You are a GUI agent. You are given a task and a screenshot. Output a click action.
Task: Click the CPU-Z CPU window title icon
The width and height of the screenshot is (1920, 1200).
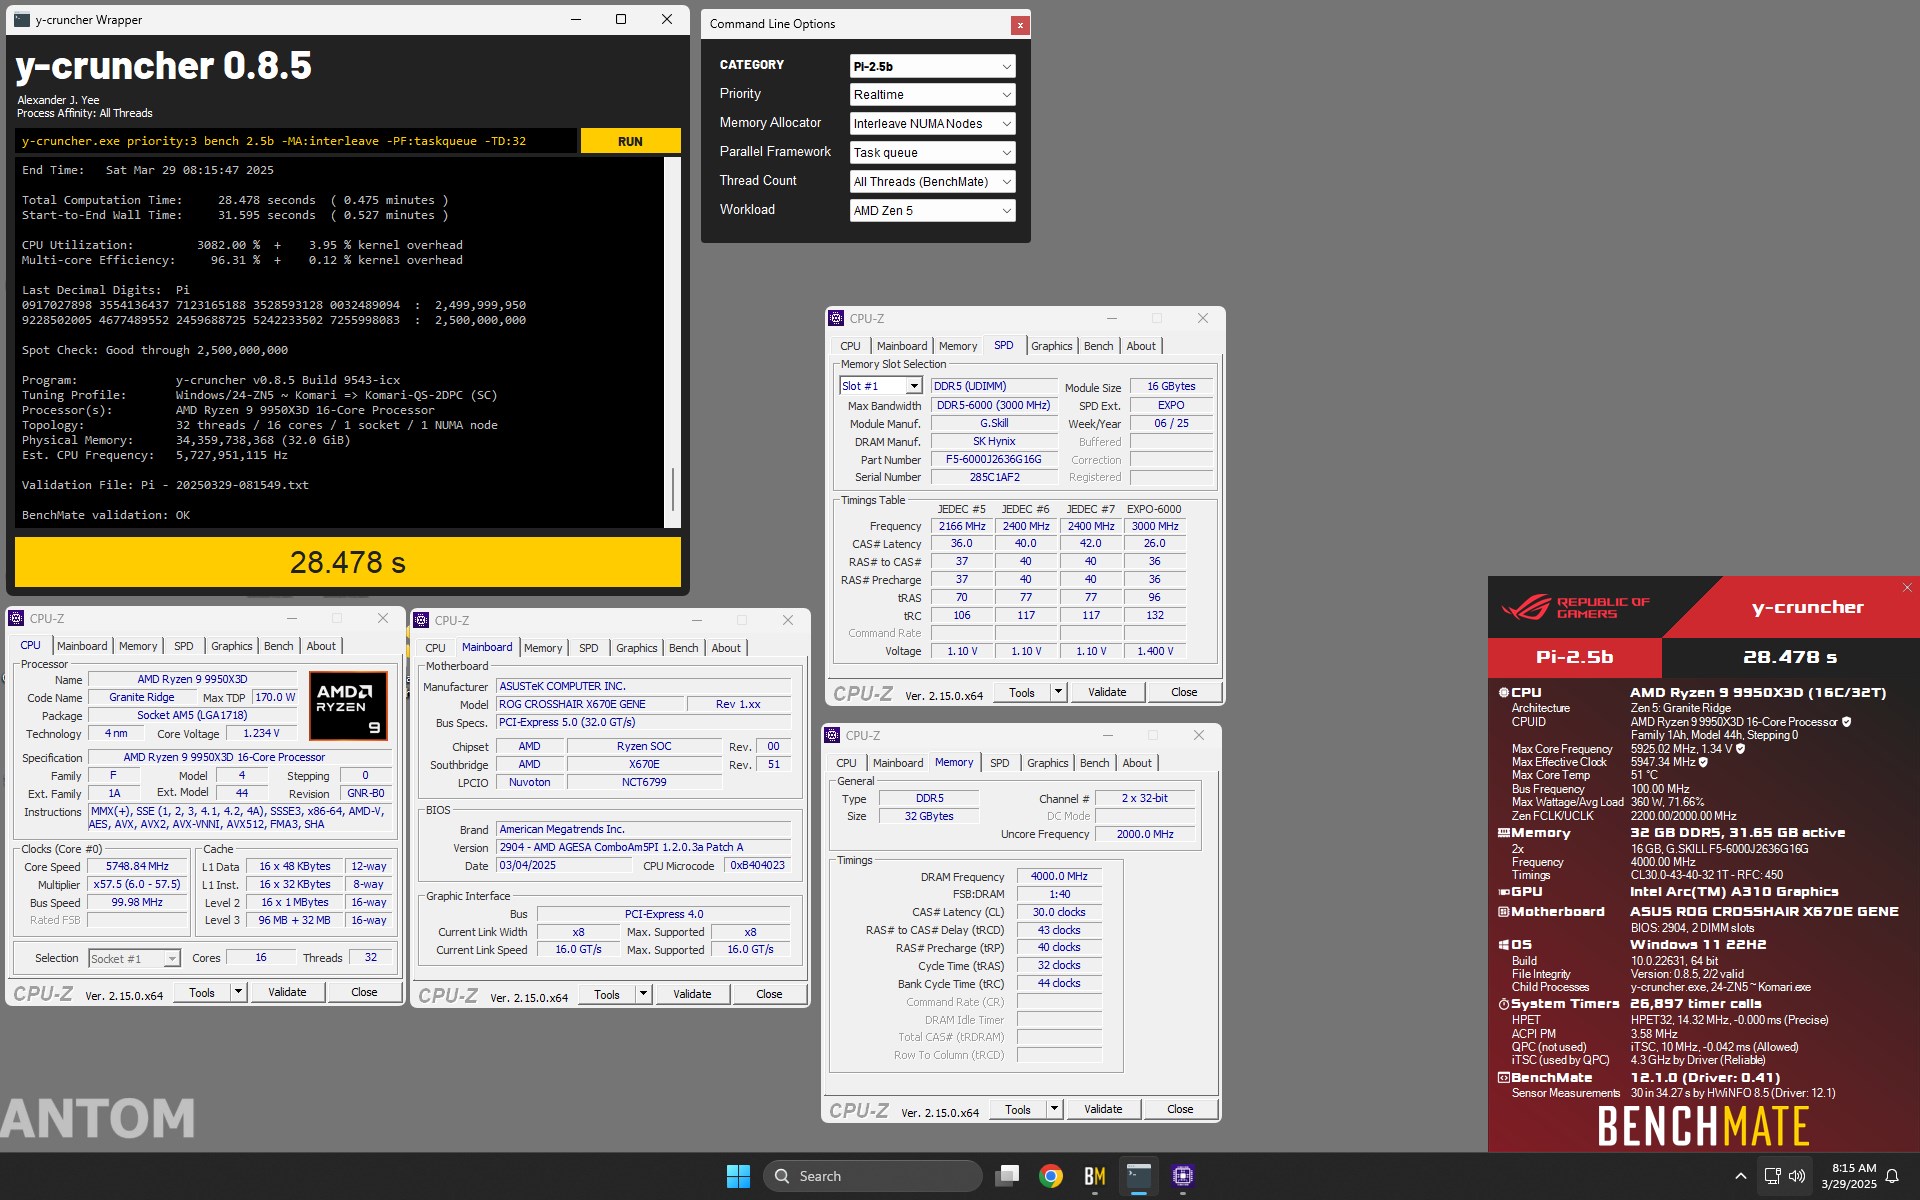pos(16,618)
